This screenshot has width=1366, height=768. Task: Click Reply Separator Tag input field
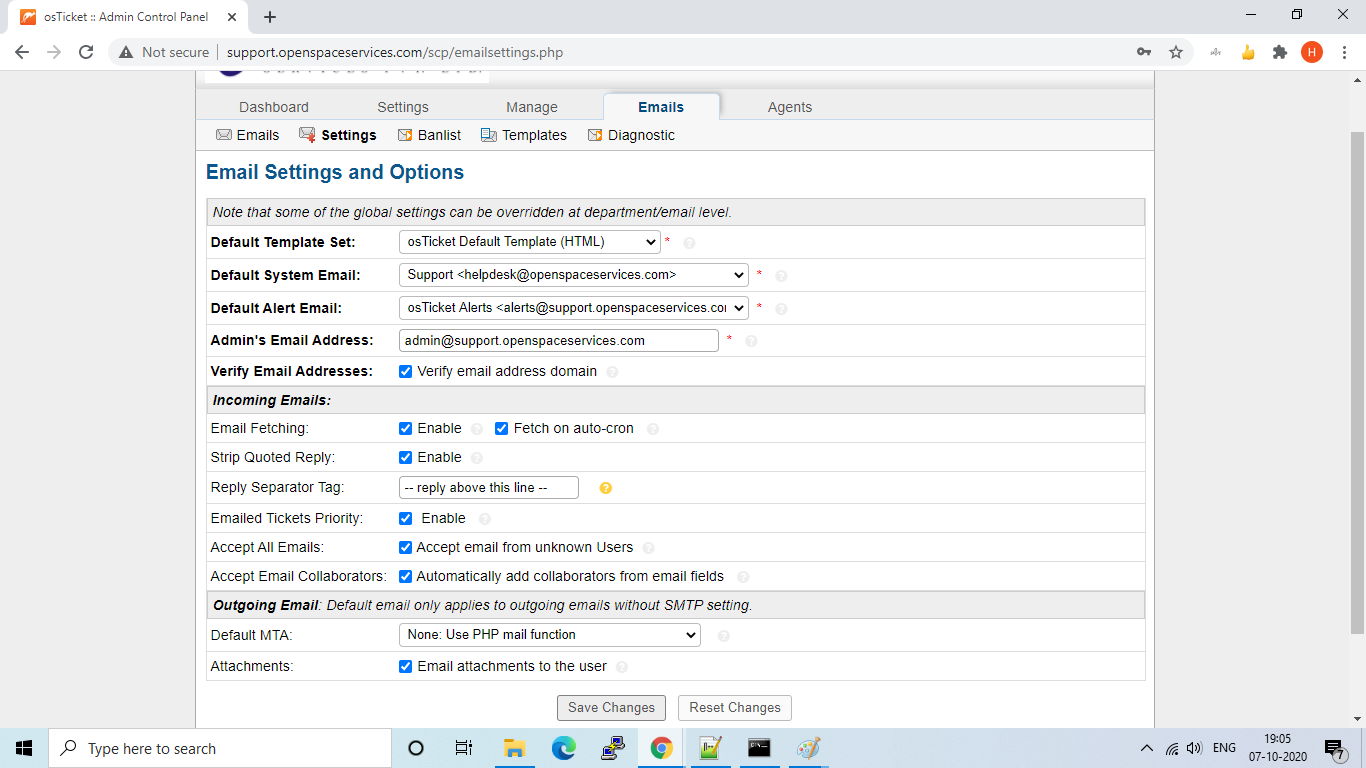coord(488,487)
